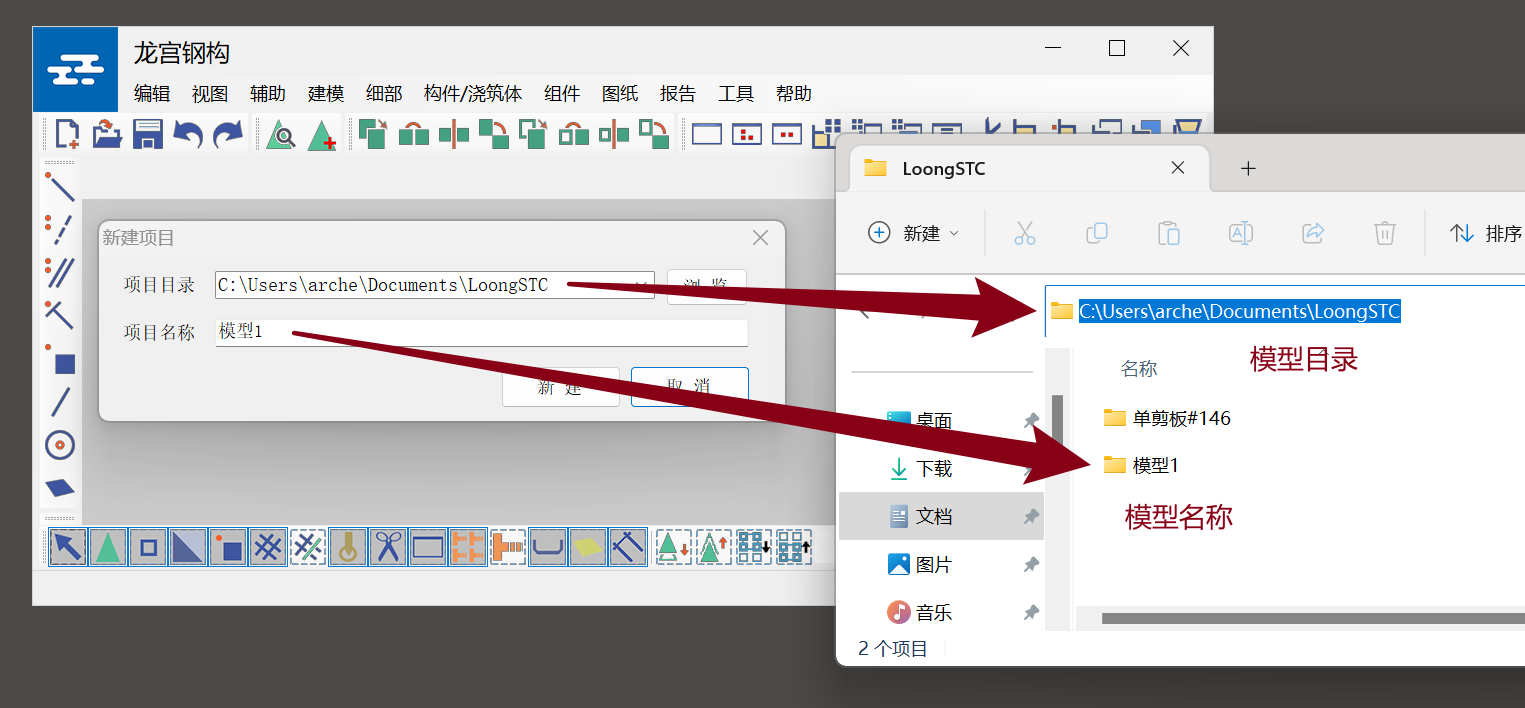Select the blue parallelogram plane tool
The width and height of the screenshot is (1525, 708).
pyautogui.click(x=60, y=487)
